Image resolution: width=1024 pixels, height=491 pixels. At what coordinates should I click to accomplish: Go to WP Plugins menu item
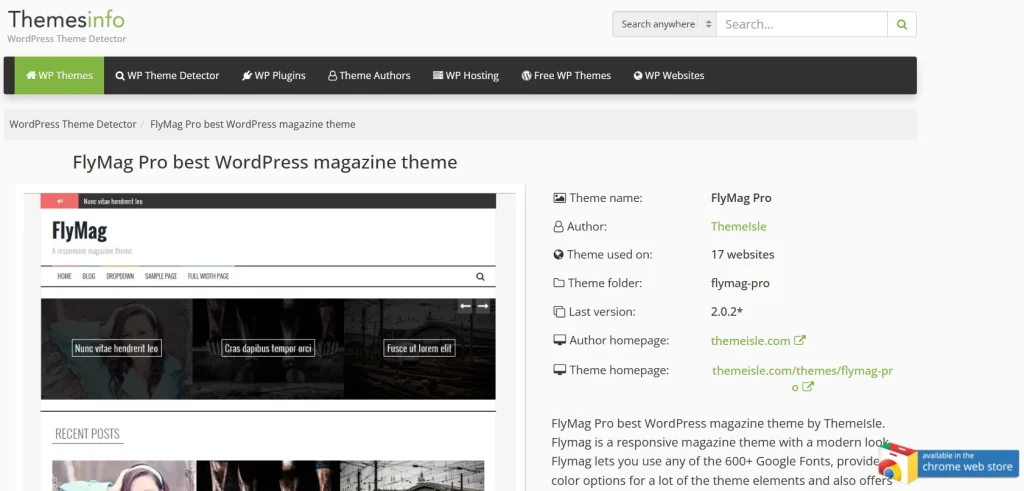pyautogui.click(x=274, y=76)
